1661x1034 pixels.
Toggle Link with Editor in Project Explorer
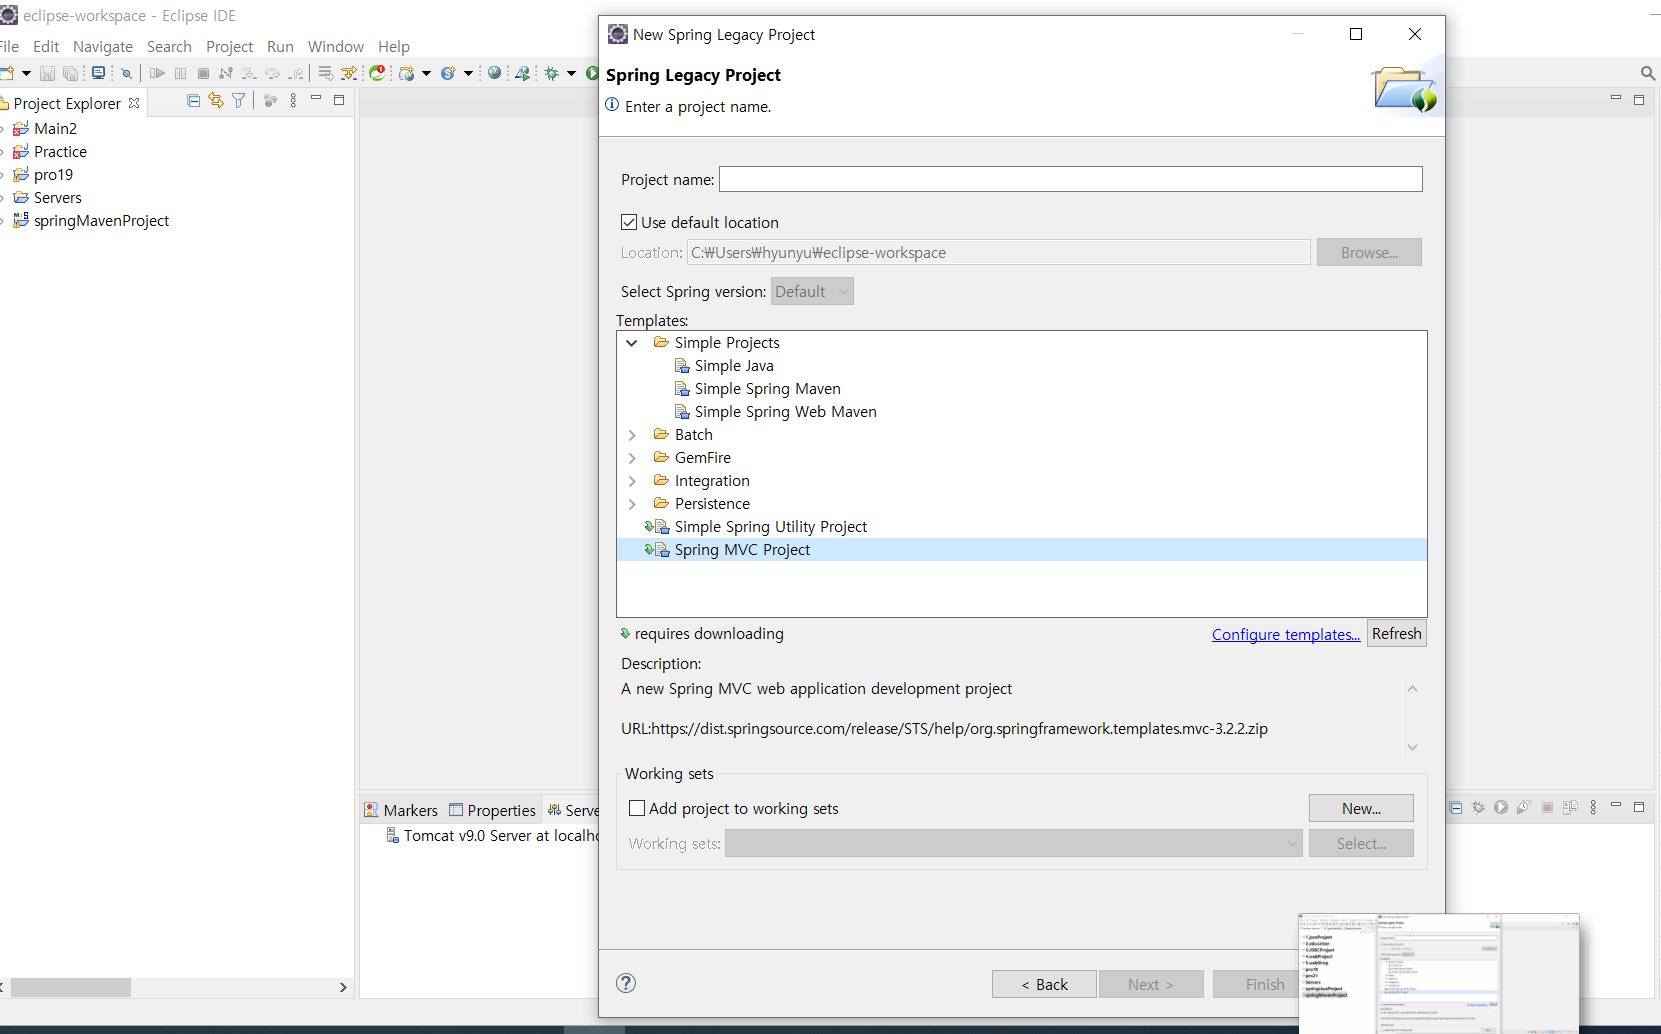[x=216, y=100]
